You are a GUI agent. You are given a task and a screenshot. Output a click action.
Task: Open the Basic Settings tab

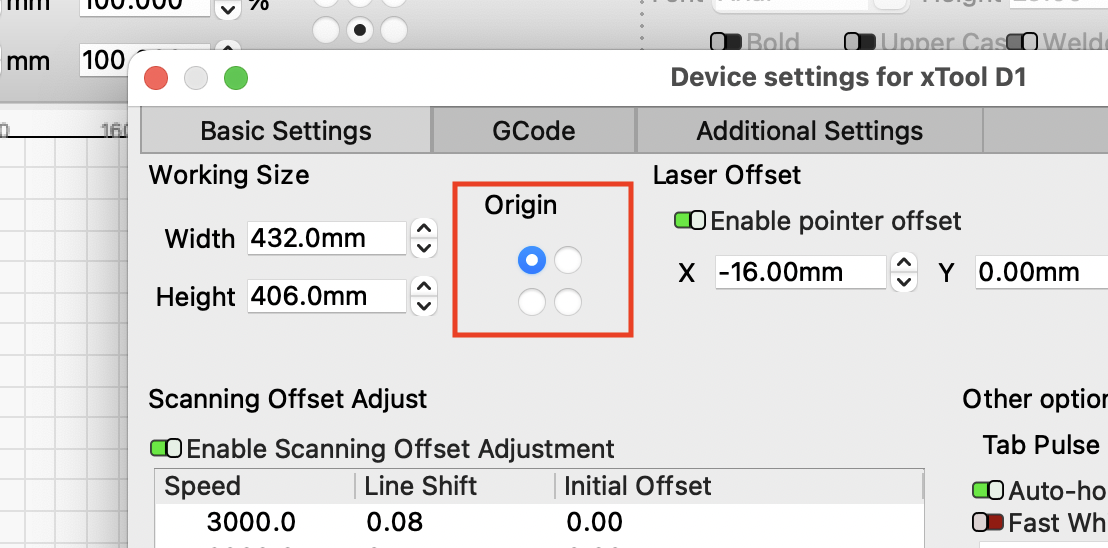286,131
